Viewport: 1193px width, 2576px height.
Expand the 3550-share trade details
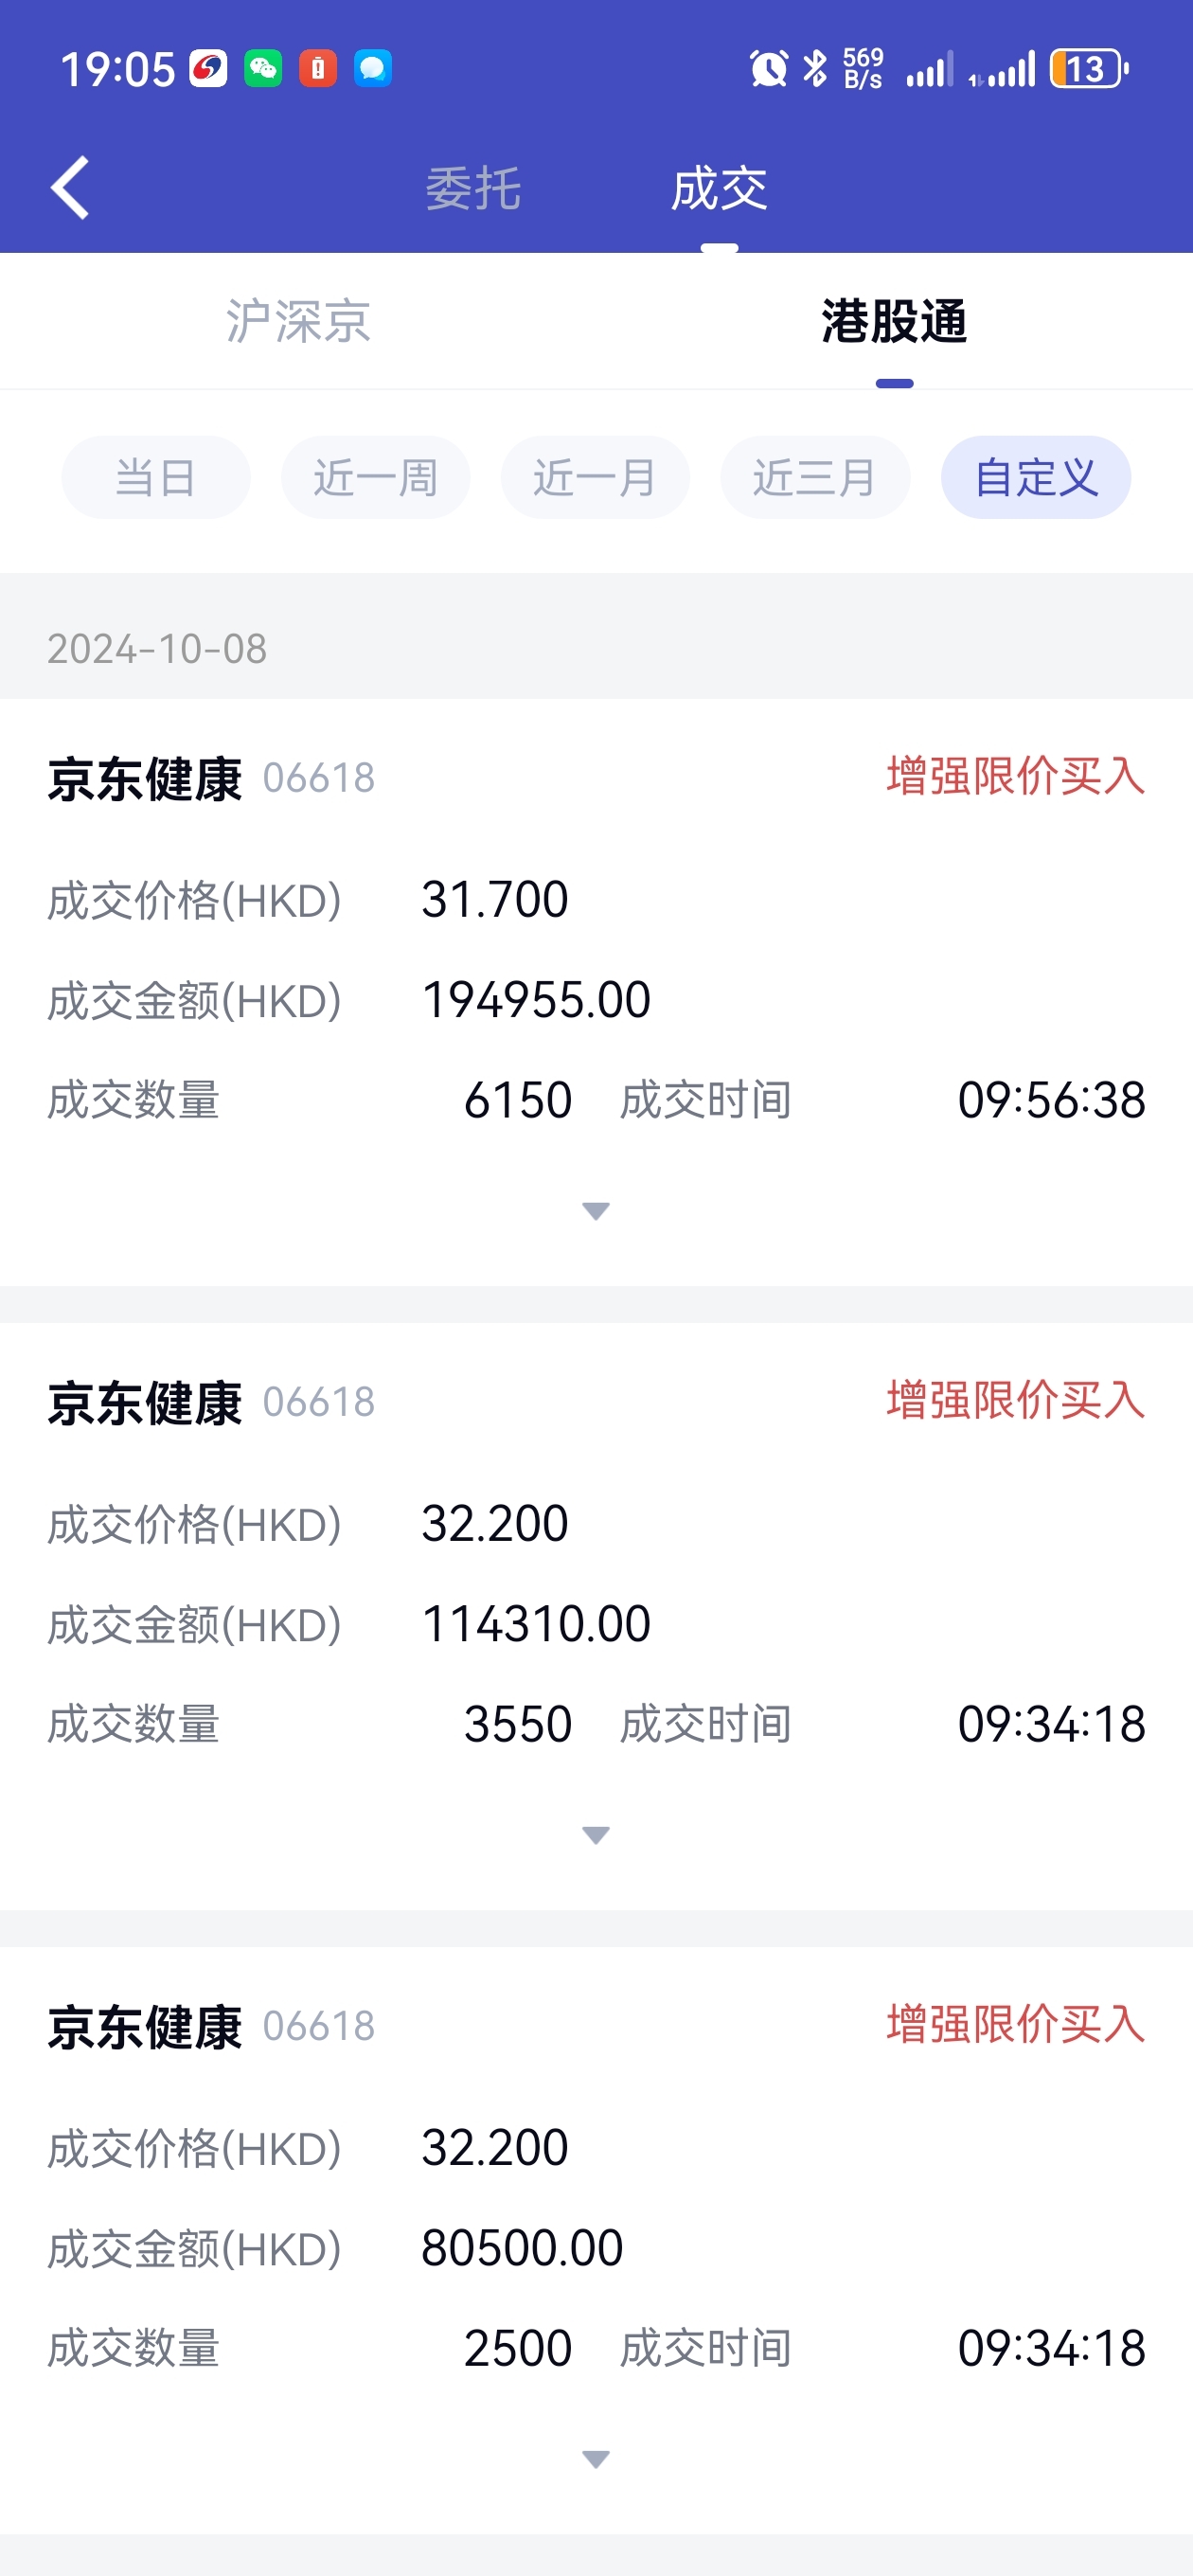pos(596,1835)
